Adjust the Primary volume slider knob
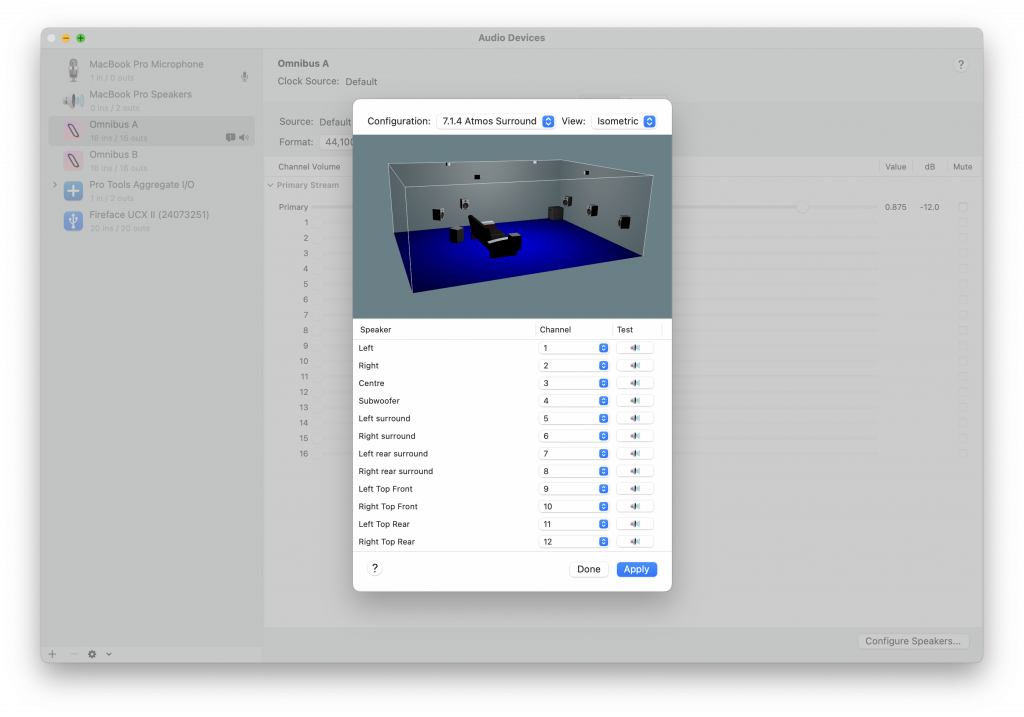Viewport: 1024px width, 717px height. [802, 207]
